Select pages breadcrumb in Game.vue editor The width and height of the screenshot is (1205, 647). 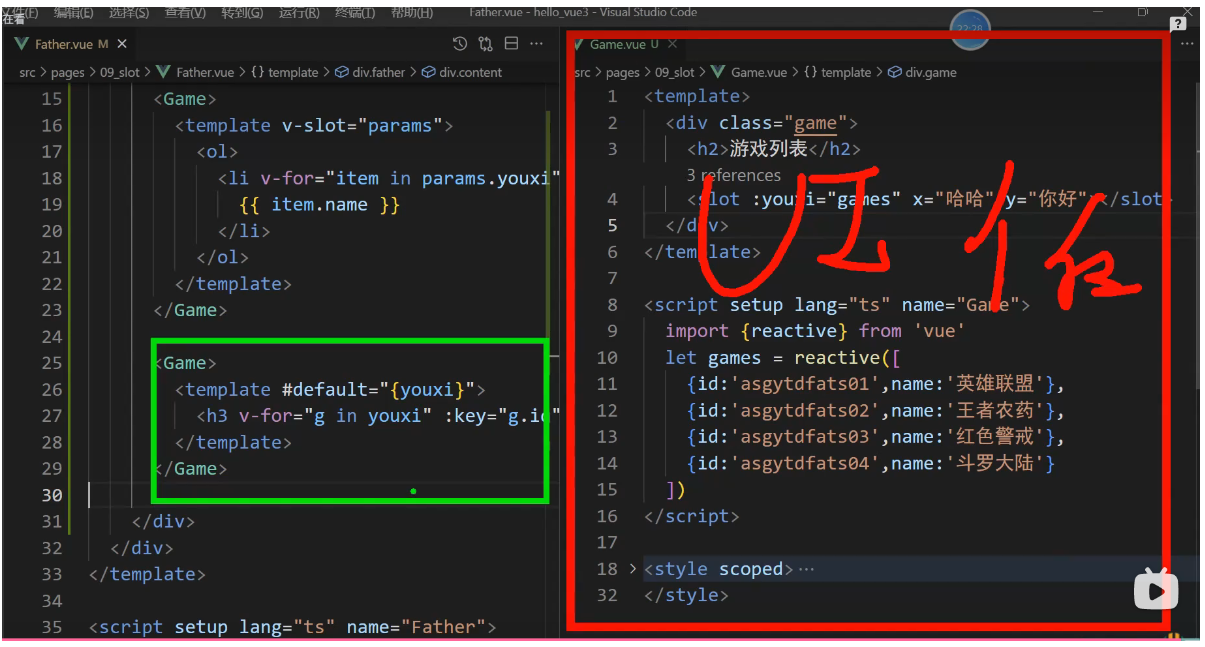click(x=622, y=72)
